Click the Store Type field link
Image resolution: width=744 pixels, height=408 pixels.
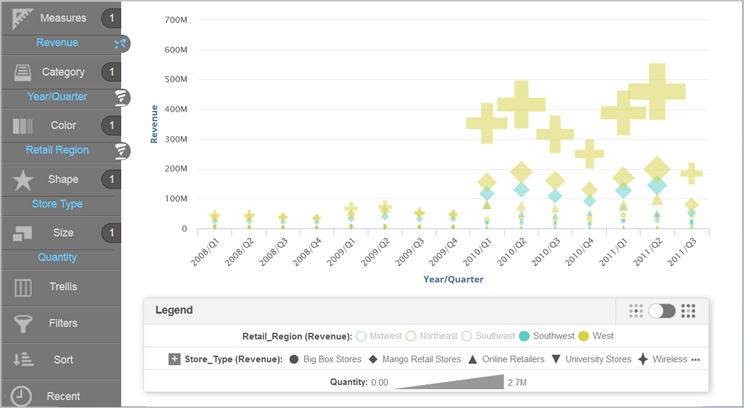[x=57, y=204]
